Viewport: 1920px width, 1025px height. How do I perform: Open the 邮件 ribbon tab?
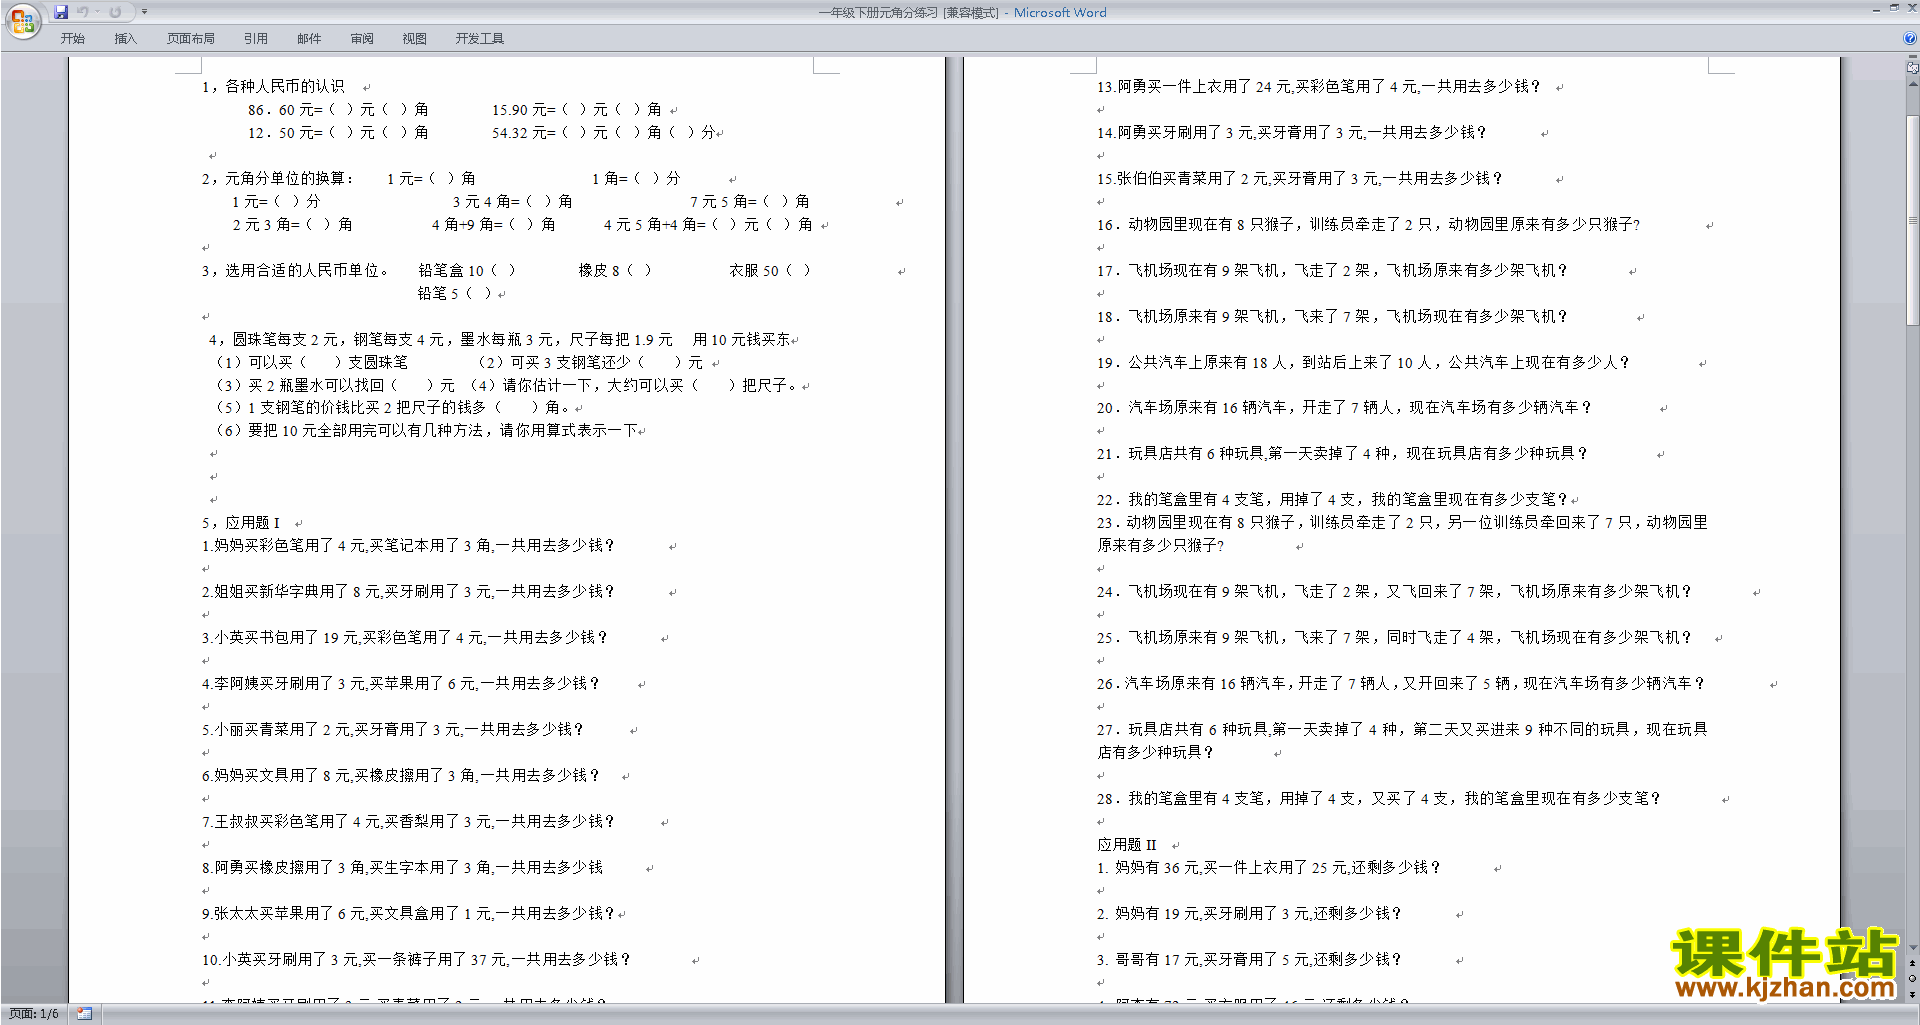click(x=309, y=39)
